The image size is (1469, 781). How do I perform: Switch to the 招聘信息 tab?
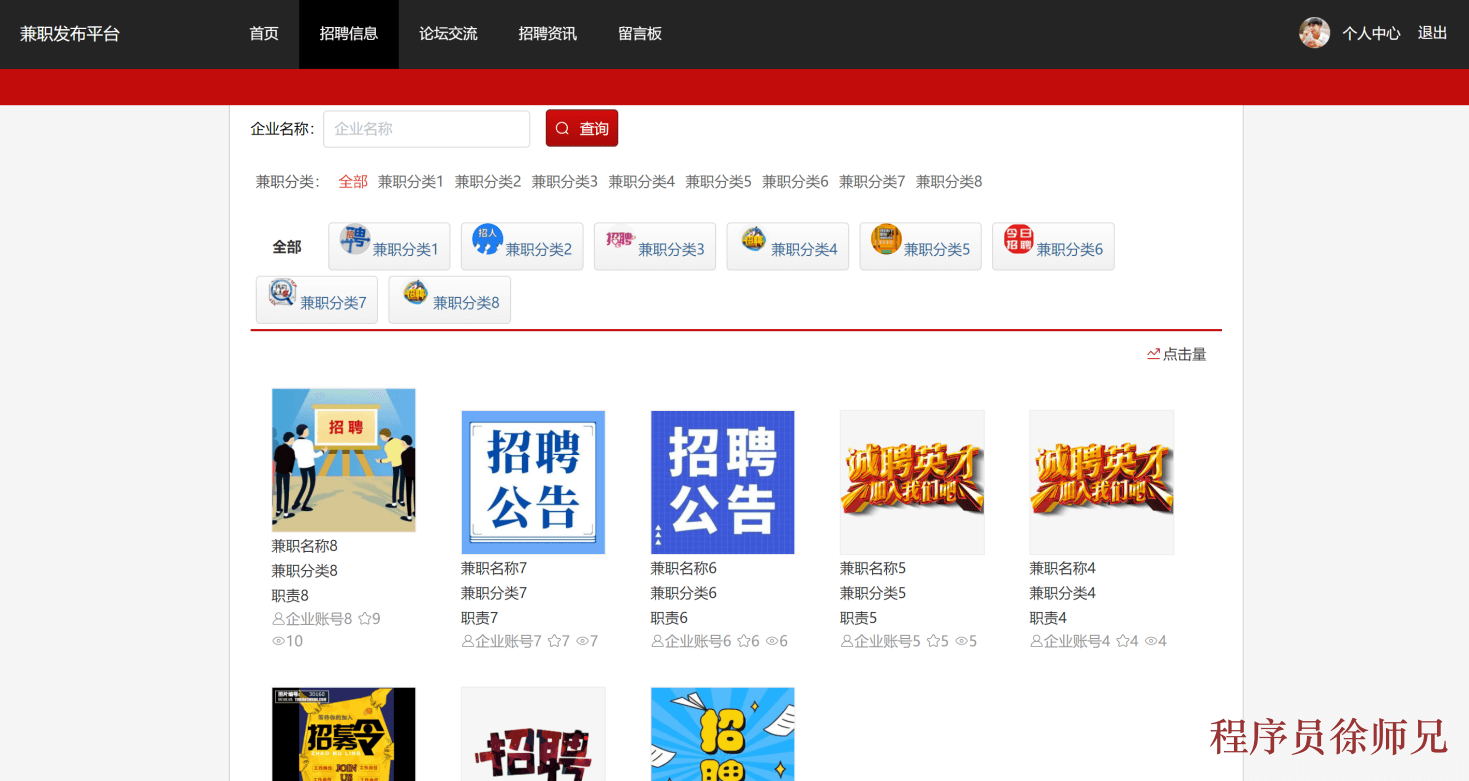pyautogui.click(x=348, y=33)
